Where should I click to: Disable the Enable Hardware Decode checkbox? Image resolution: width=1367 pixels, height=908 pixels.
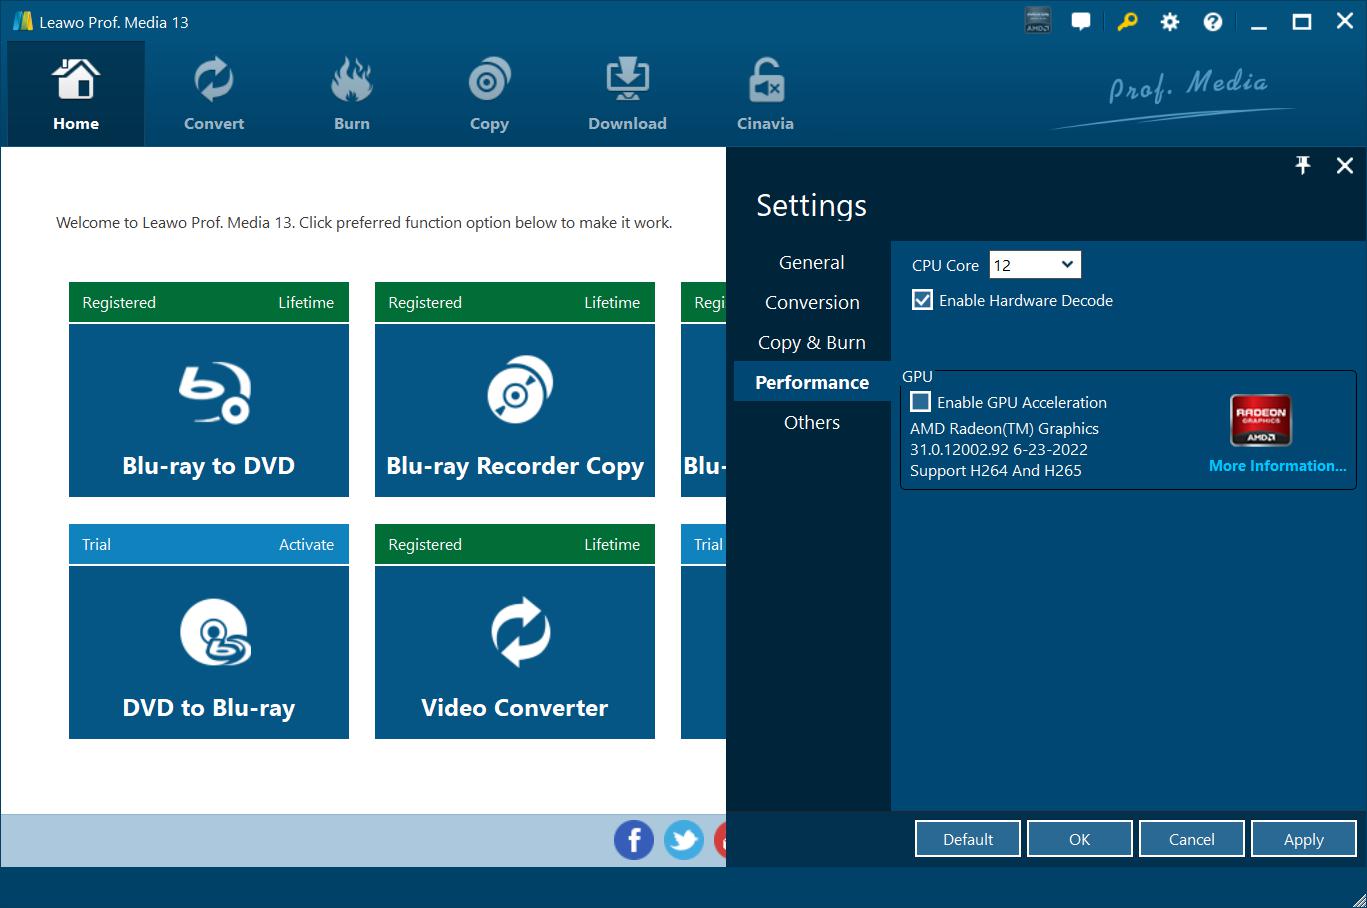tap(922, 300)
